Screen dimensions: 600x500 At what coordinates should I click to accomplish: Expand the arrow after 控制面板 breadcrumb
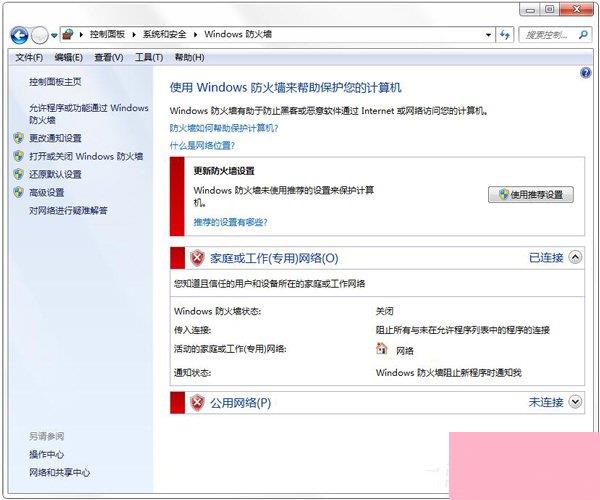coord(134,35)
